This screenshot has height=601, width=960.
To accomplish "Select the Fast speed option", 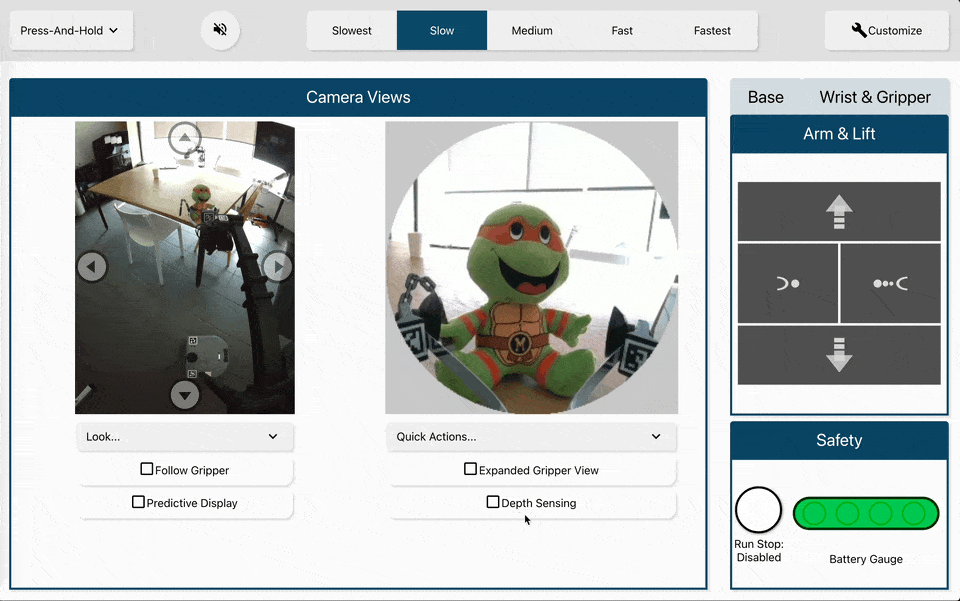I will tap(622, 31).
